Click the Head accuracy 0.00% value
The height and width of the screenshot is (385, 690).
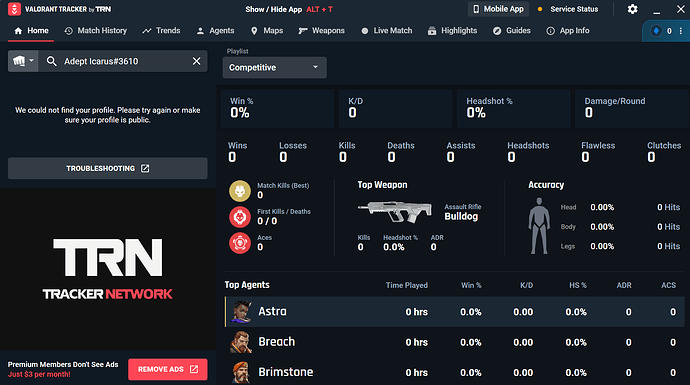pos(602,207)
